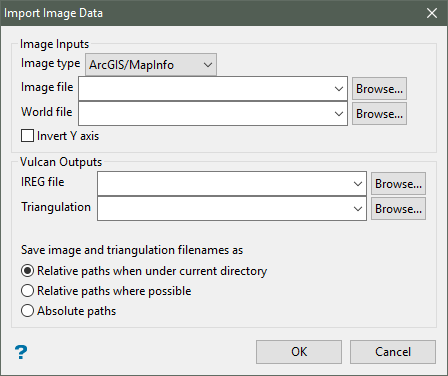Browse for a World file
The width and height of the screenshot is (448, 376).
point(379,114)
